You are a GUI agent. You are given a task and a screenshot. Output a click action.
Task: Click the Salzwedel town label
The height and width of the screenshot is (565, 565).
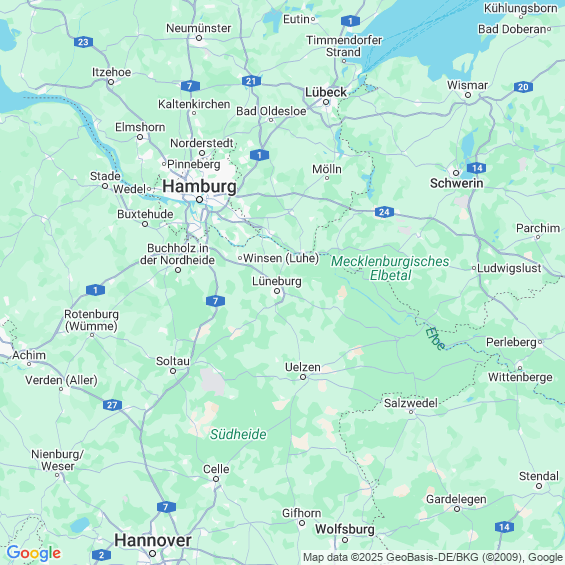pos(411,403)
